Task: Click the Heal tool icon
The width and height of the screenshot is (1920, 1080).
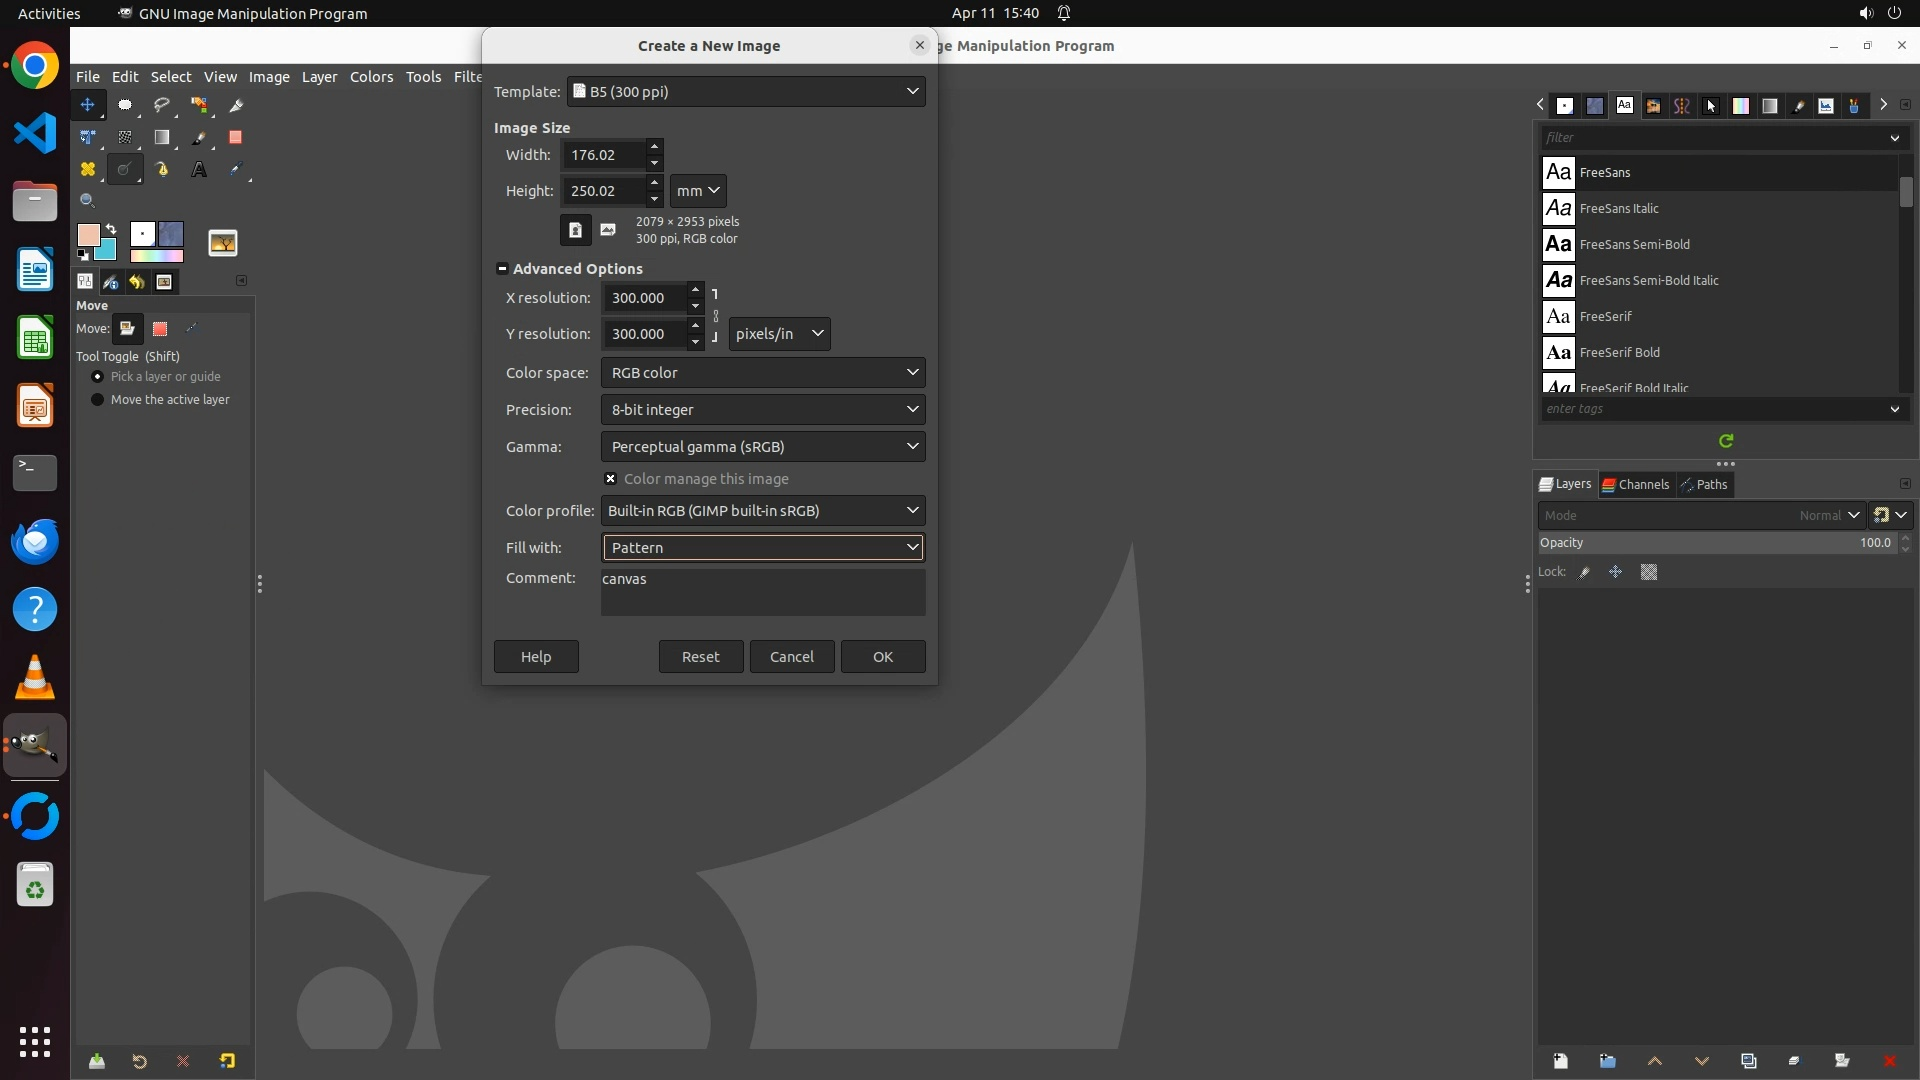Action: pos(88,170)
